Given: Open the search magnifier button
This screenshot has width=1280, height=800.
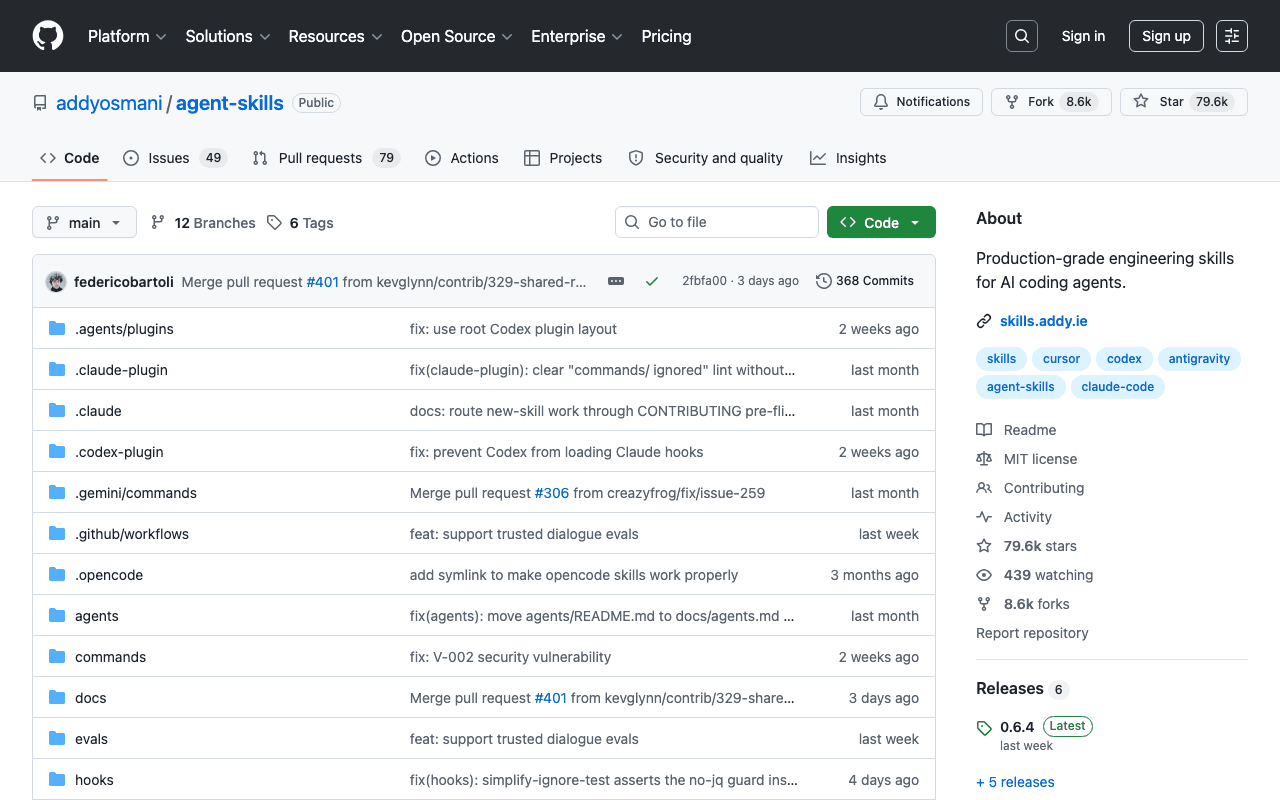Looking at the screenshot, I should [1022, 36].
